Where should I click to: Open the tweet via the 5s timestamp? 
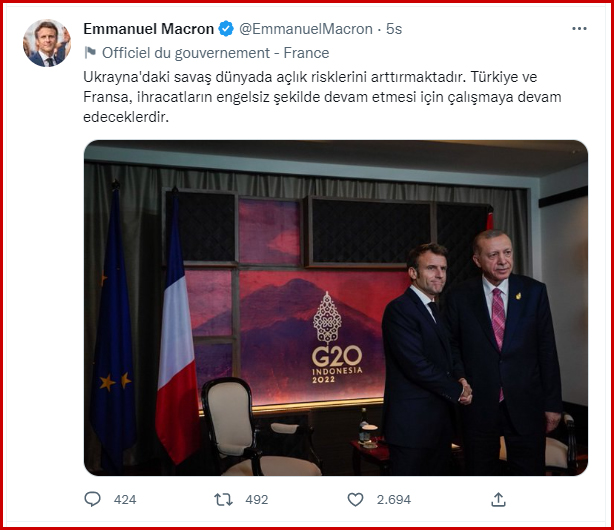[393, 30]
